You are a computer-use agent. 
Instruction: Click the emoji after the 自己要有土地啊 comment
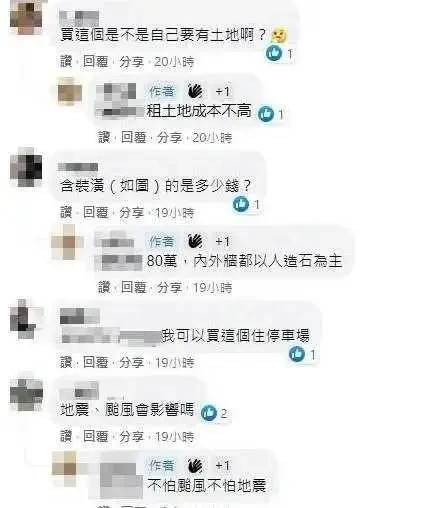279,35
